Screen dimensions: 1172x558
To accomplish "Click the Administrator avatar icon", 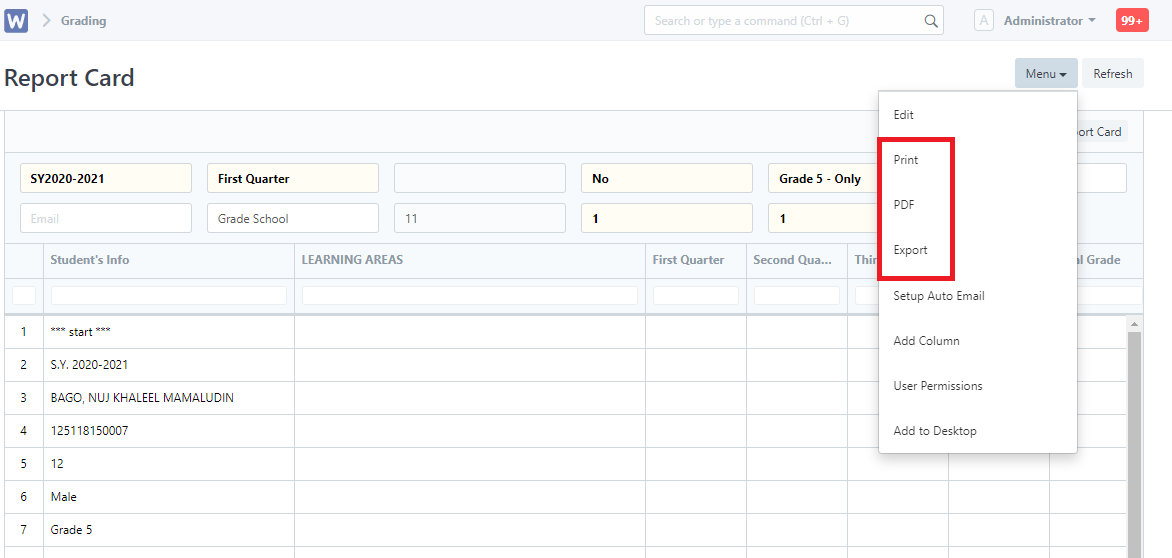I will [984, 21].
